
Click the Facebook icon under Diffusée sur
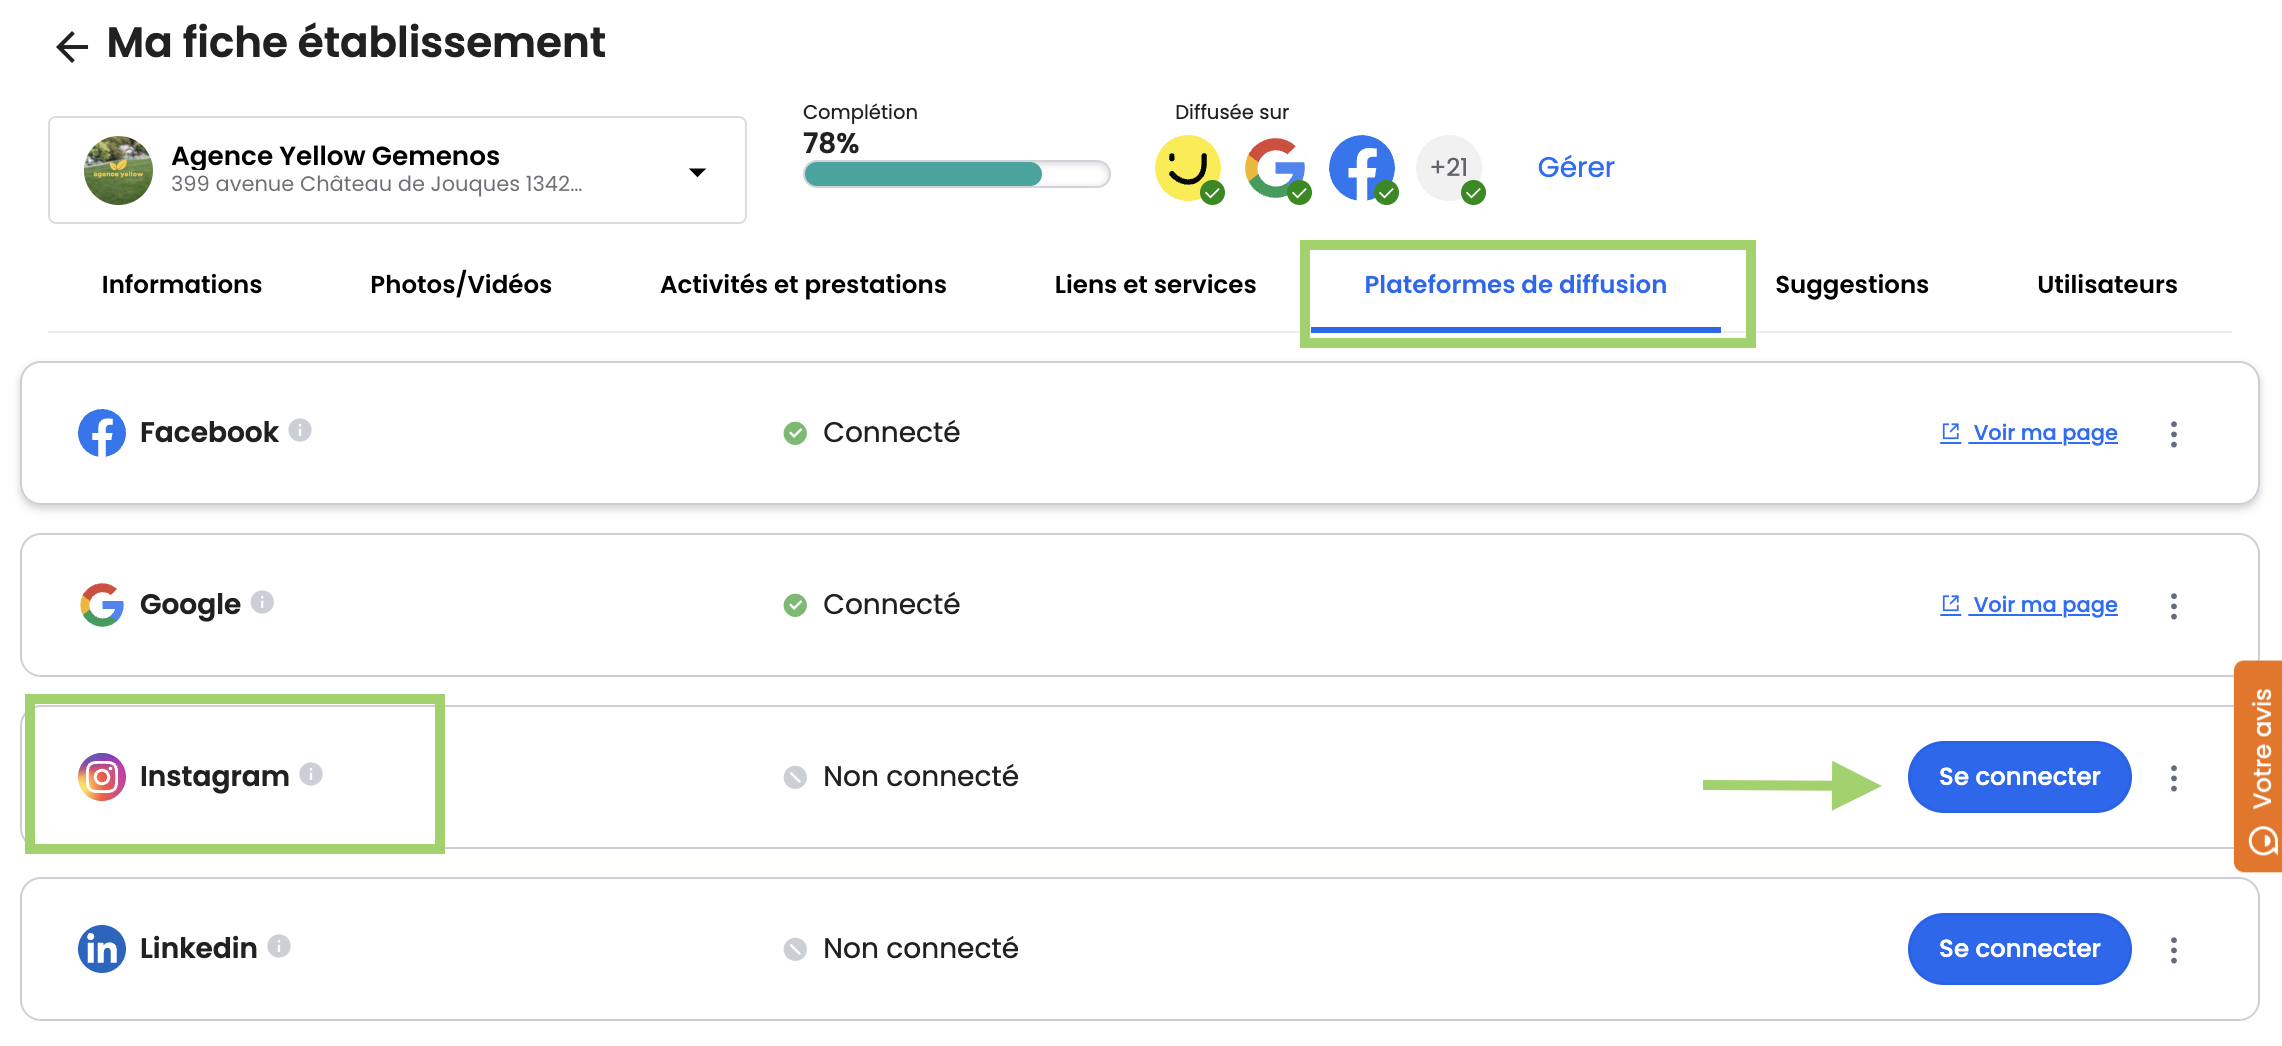tap(1361, 168)
